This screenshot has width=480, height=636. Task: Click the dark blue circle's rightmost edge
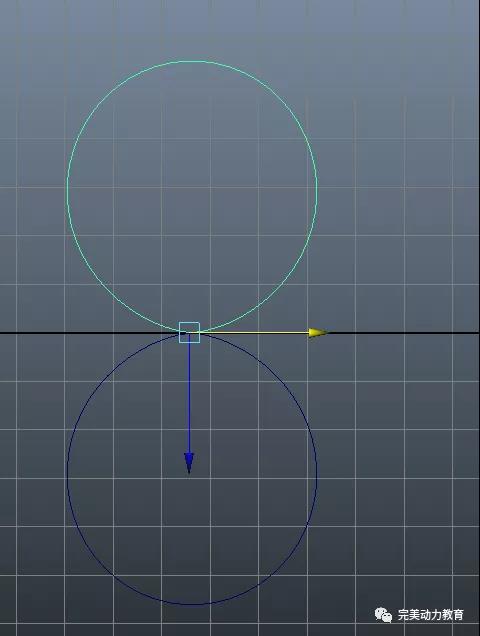click(316, 471)
